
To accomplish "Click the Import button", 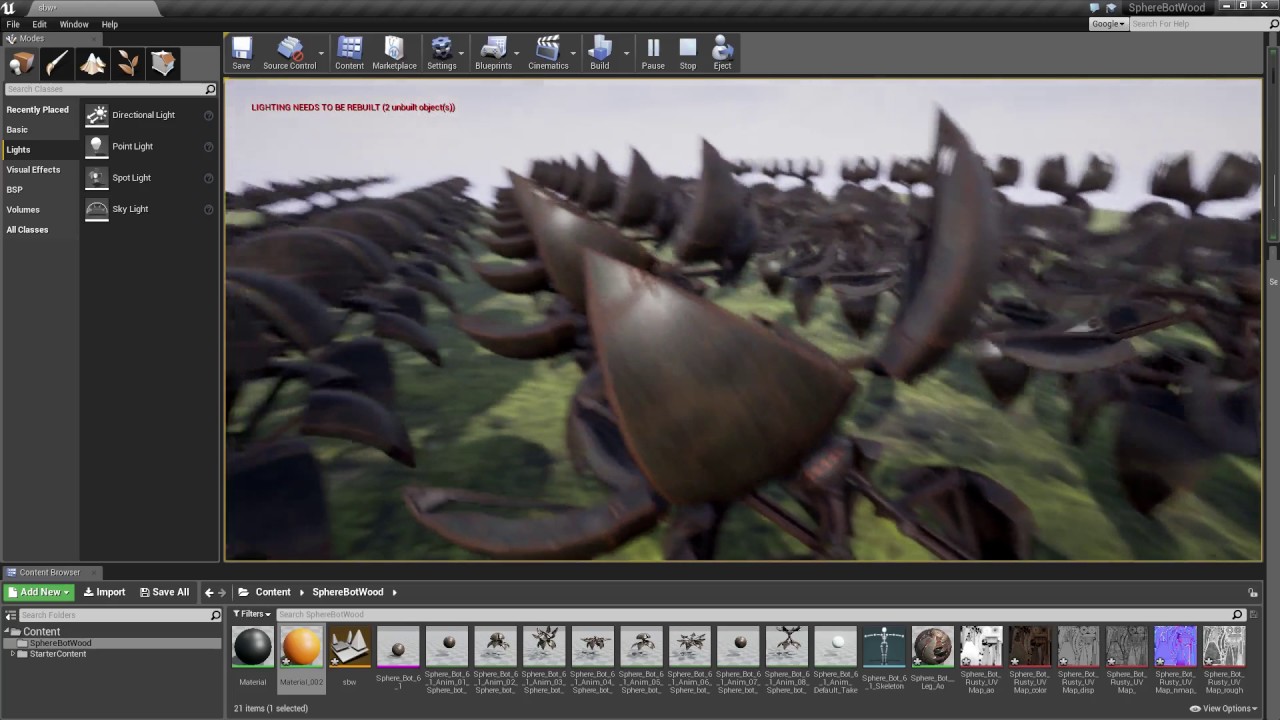I will point(104,592).
